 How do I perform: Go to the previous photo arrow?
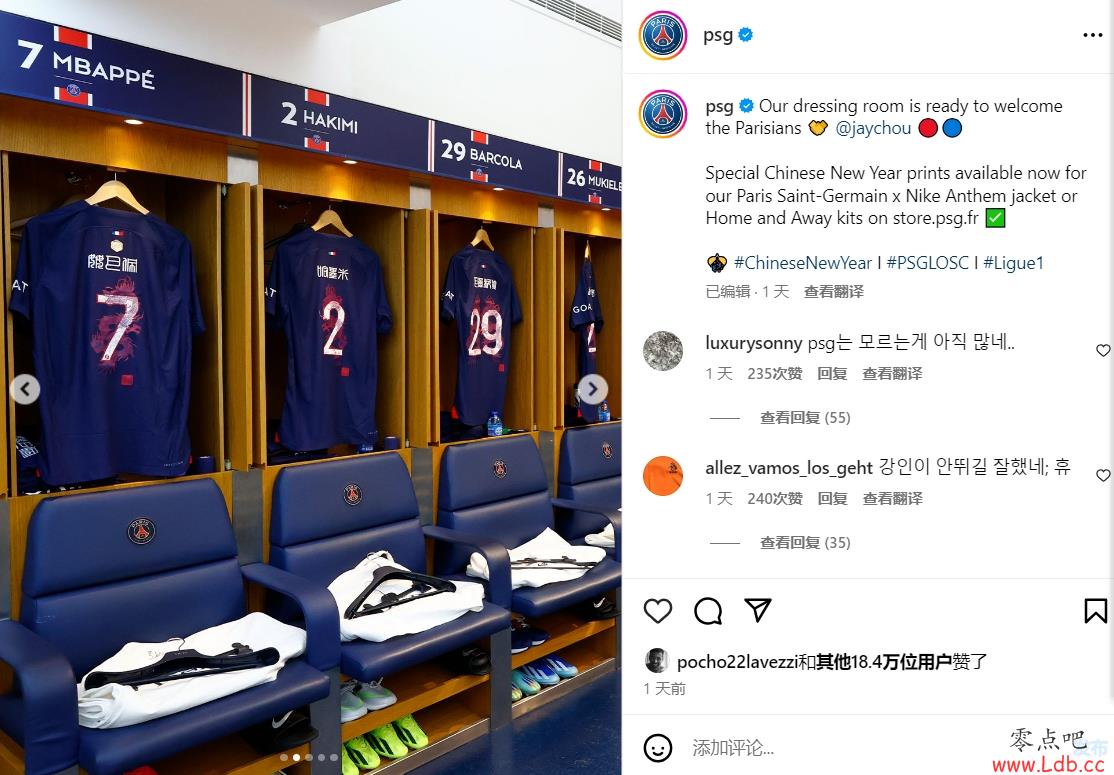(x=25, y=389)
